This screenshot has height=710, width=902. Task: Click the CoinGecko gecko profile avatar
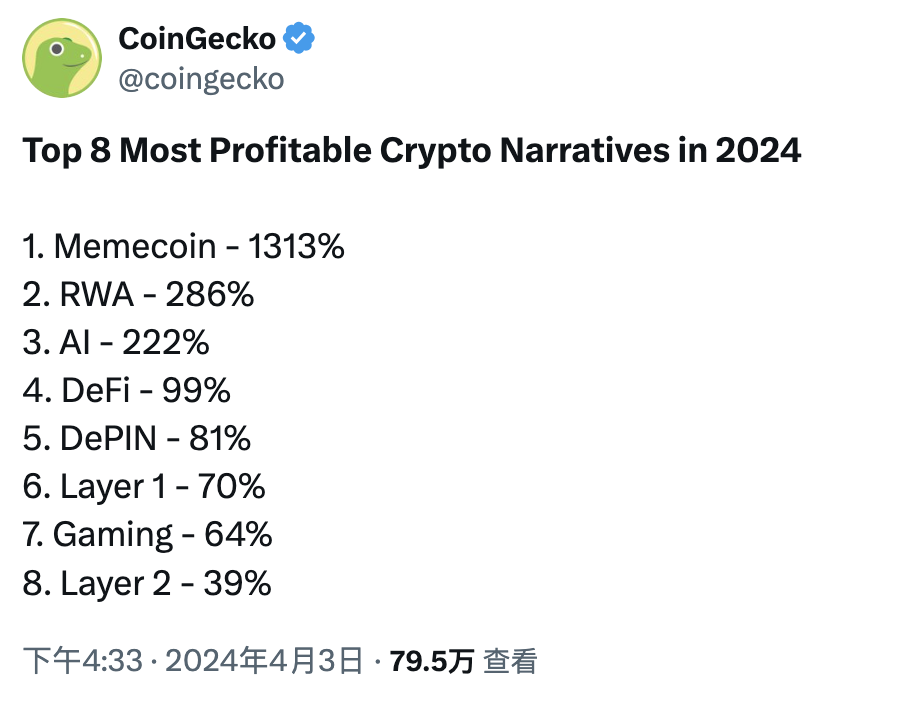[x=62, y=58]
